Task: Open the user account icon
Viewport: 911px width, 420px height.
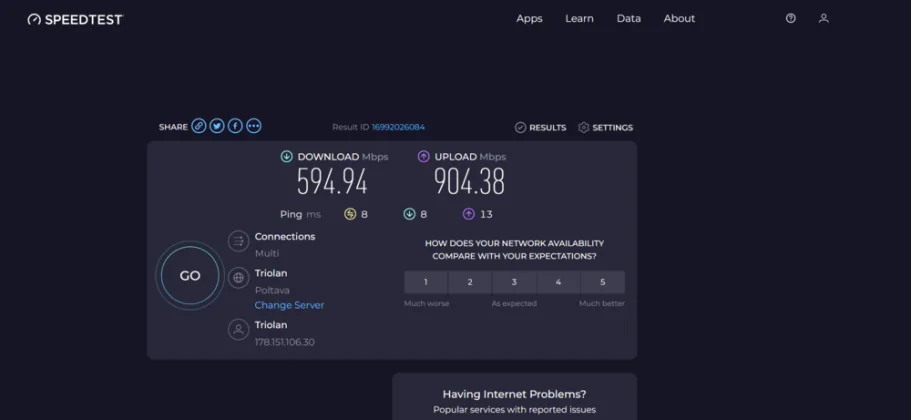Action: click(x=823, y=19)
